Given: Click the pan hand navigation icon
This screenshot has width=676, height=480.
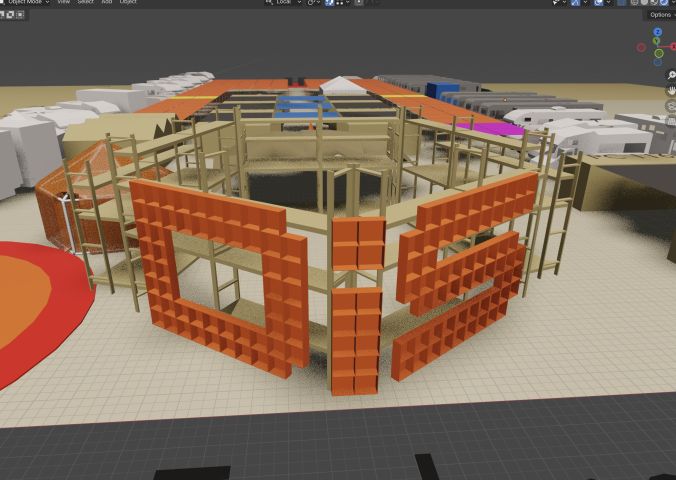Looking at the screenshot, I should click(x=671, y=90).
